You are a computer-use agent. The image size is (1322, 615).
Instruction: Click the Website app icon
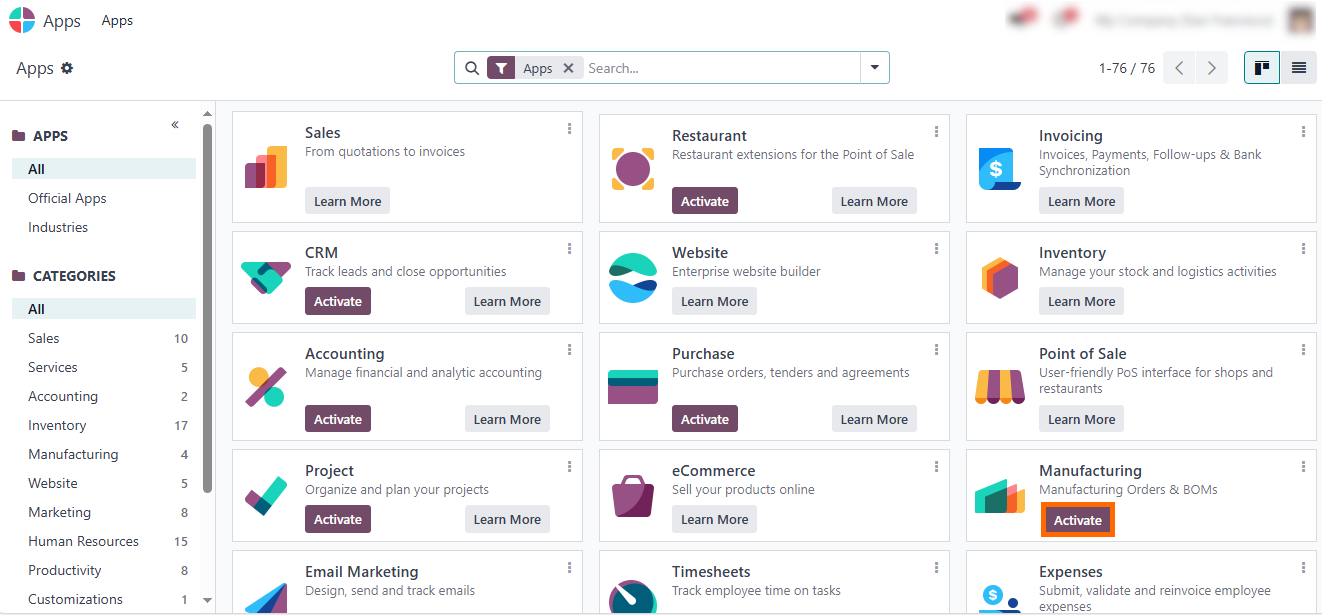point(633,278)
